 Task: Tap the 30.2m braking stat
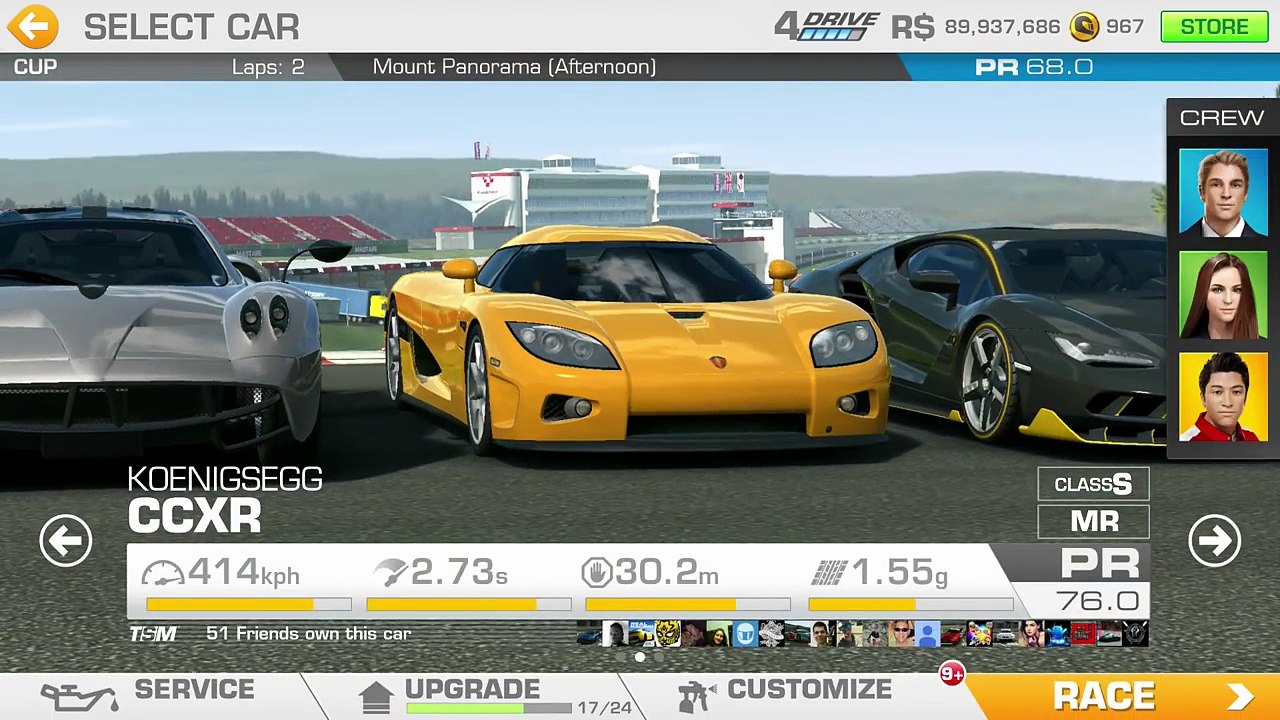(x=651, y=573)
